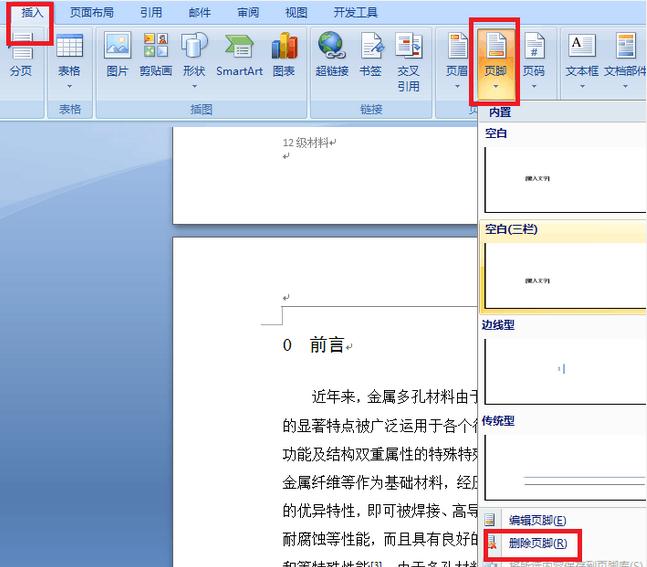Screen dimensions: 647x567
Task: Switch to the 开发工具 tab
Action: click(355, 12)
